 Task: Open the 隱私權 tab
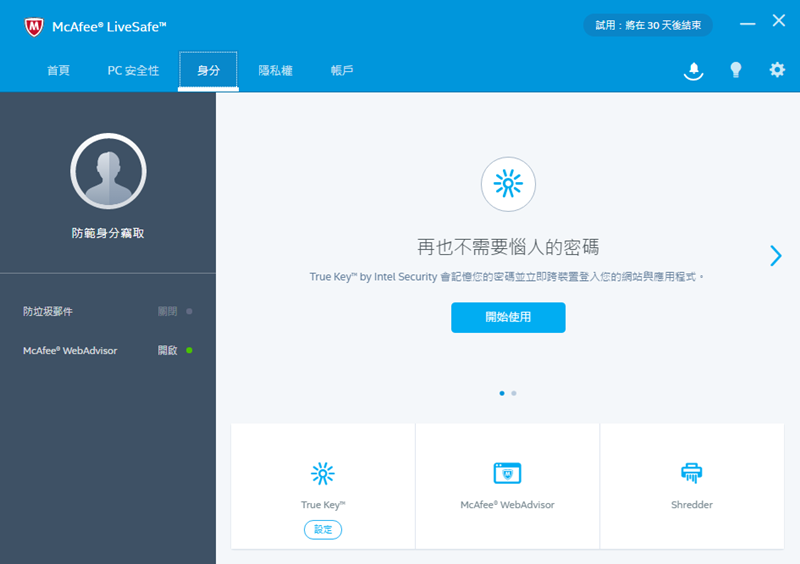[x=275, y=70]
